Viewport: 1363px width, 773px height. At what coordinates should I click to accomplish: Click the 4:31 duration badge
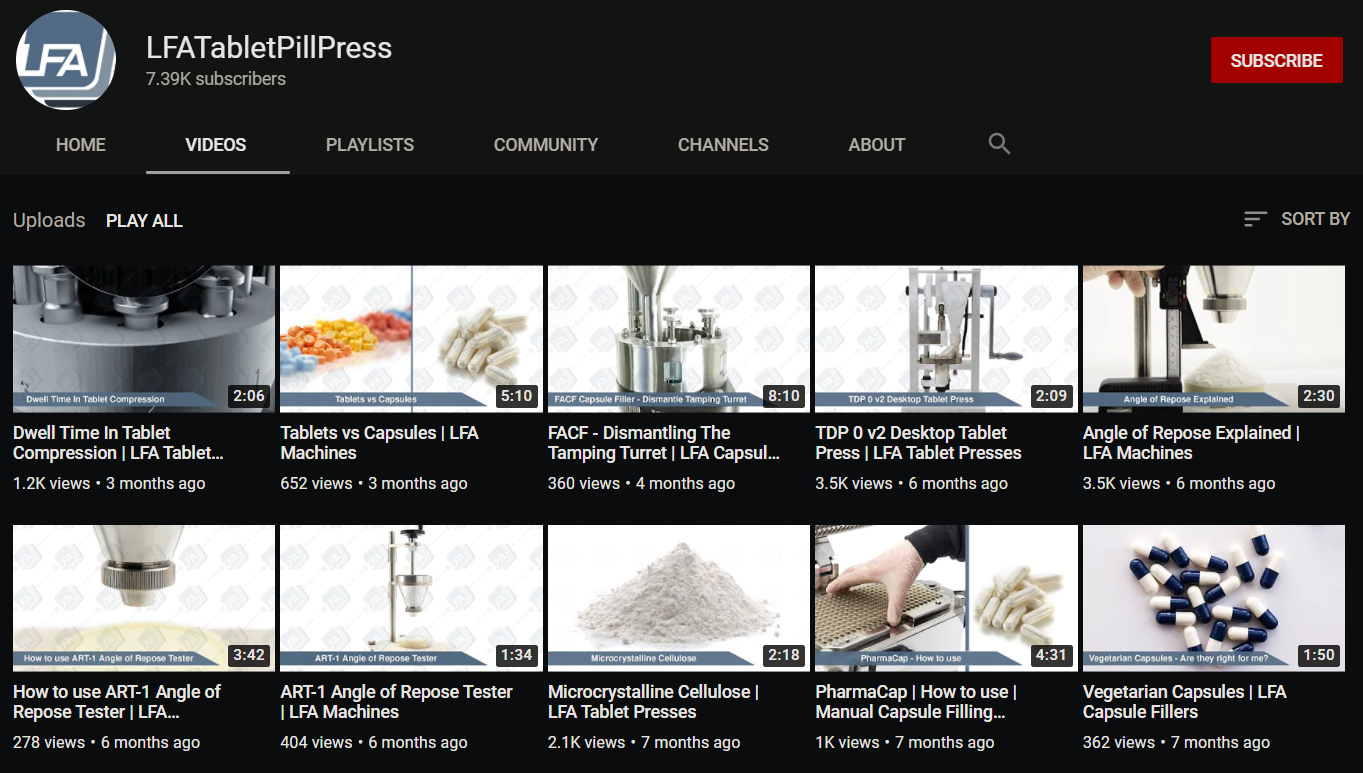[x=1051, y=655]
